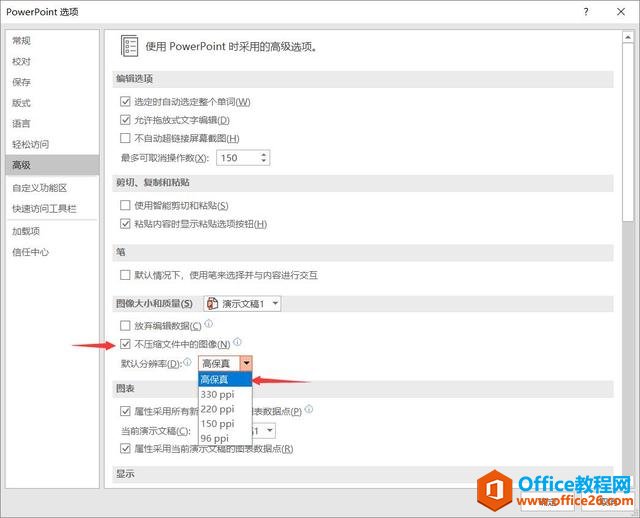Close the PowerPoint 选项 dialog
The width and height of the screenshot is (640, 518).
point(621,12)
